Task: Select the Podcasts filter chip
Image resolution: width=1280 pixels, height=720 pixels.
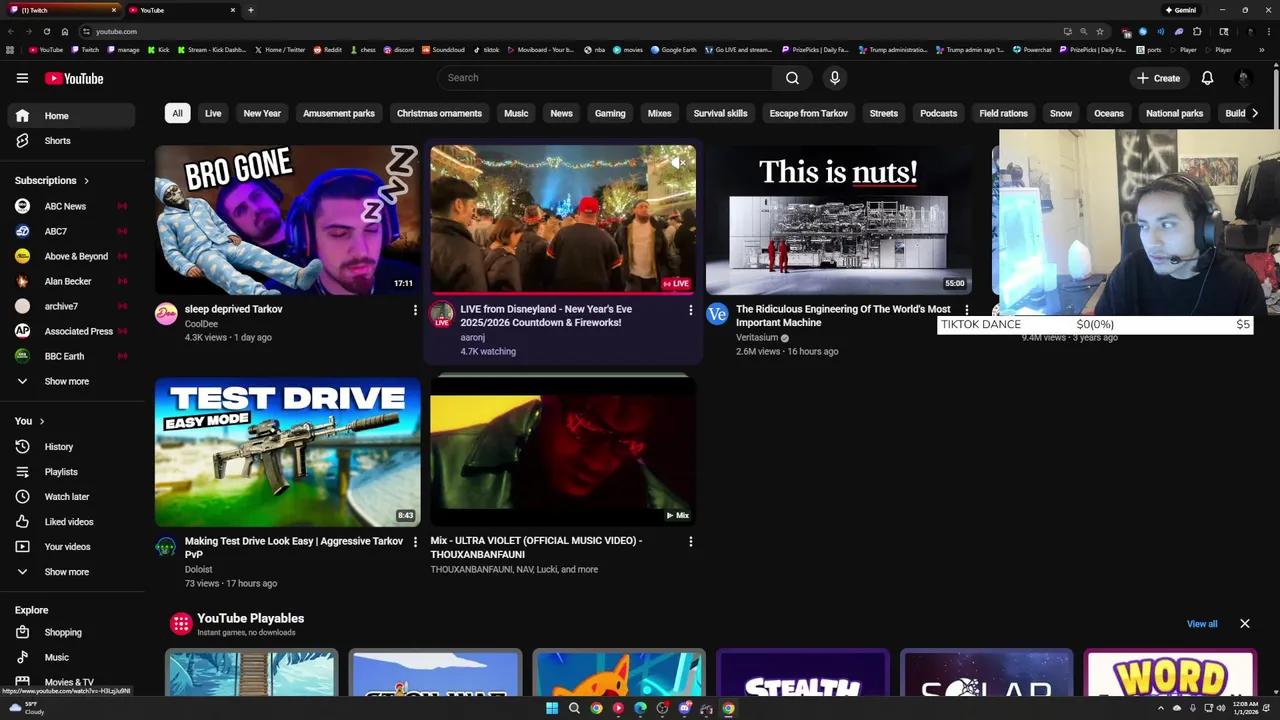Action: click(x=938, y=113)
